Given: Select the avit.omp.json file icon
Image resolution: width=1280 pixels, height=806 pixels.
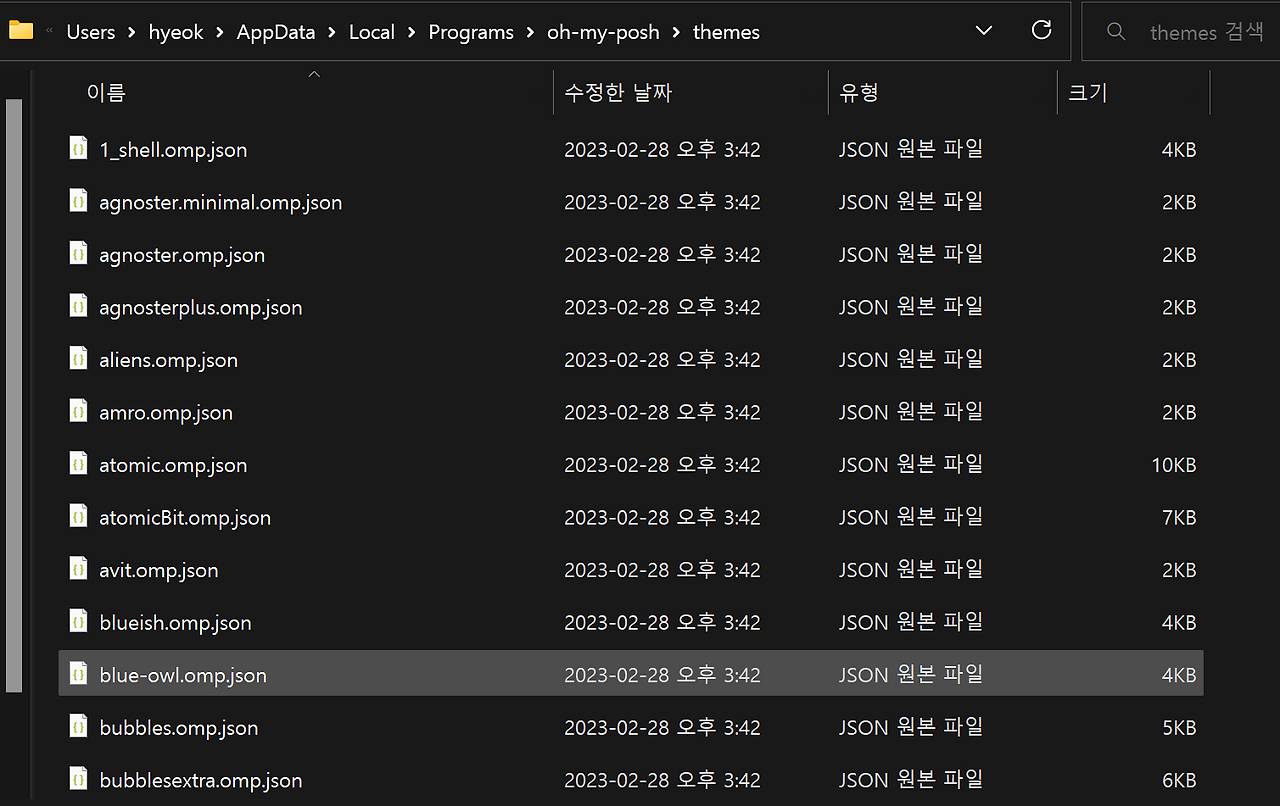Looking at the screenshot, I should click(x=78, y=568).
